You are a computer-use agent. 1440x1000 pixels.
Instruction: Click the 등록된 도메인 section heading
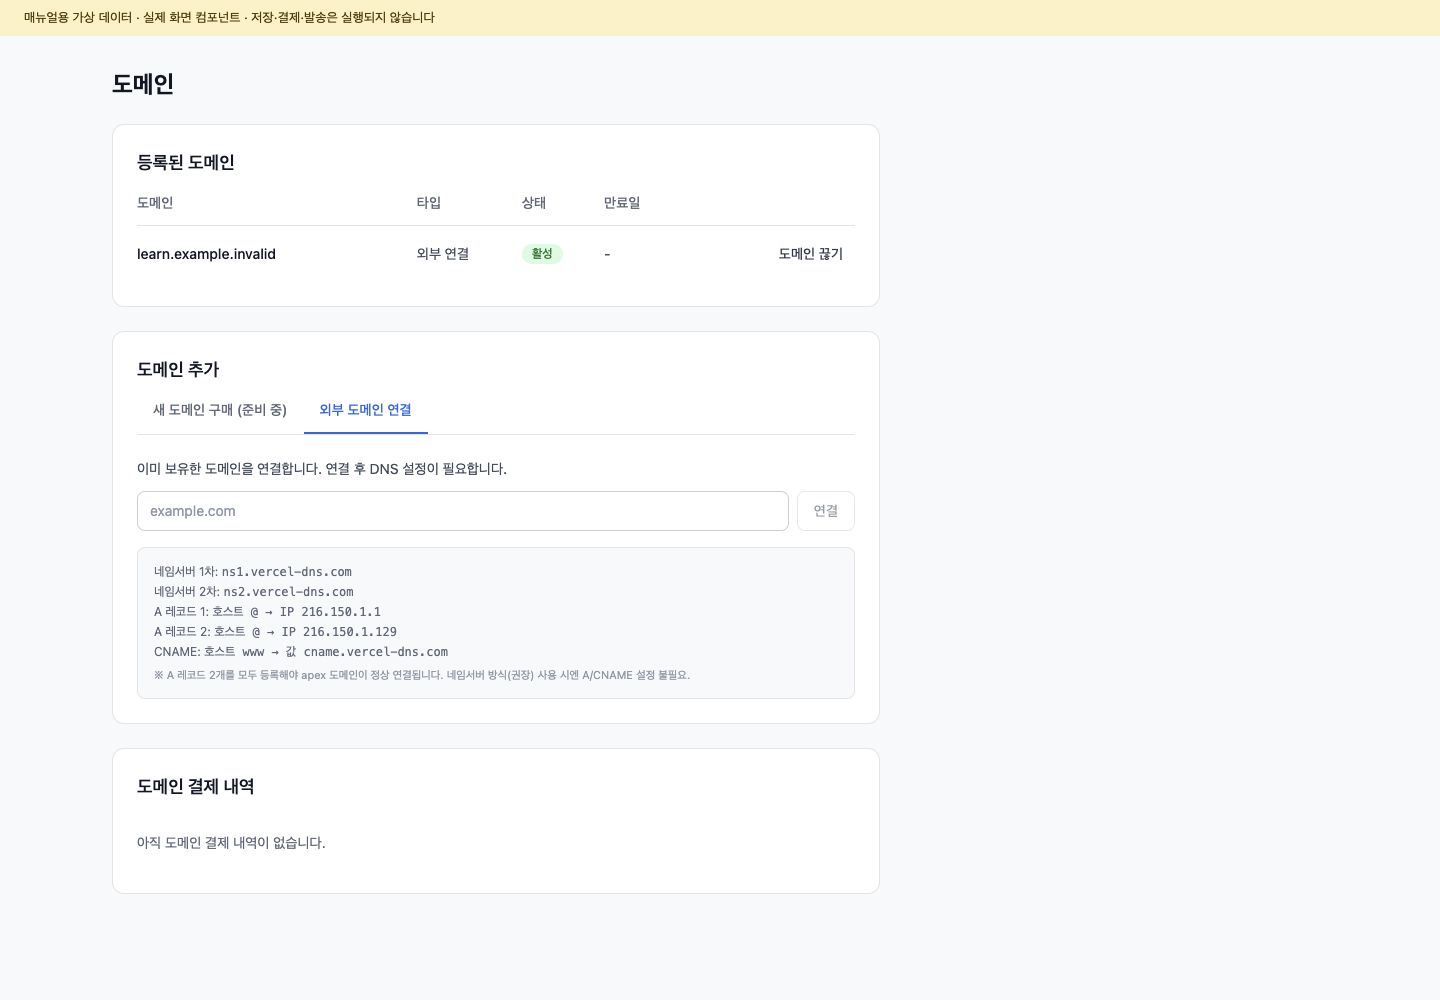[x=186, y=162]
